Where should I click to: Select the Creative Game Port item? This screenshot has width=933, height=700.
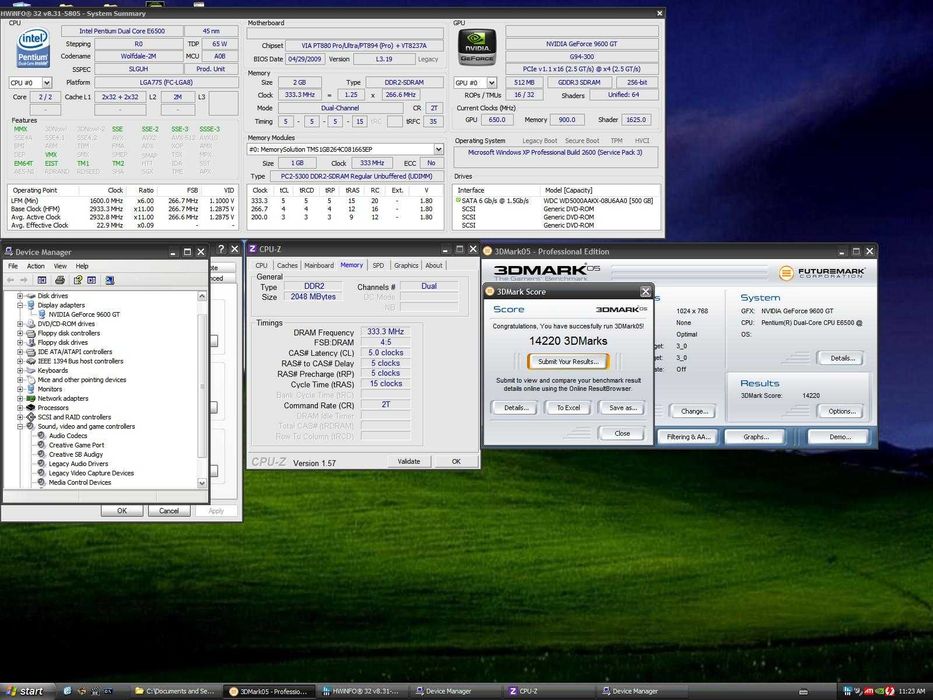(x=76, y=445)
